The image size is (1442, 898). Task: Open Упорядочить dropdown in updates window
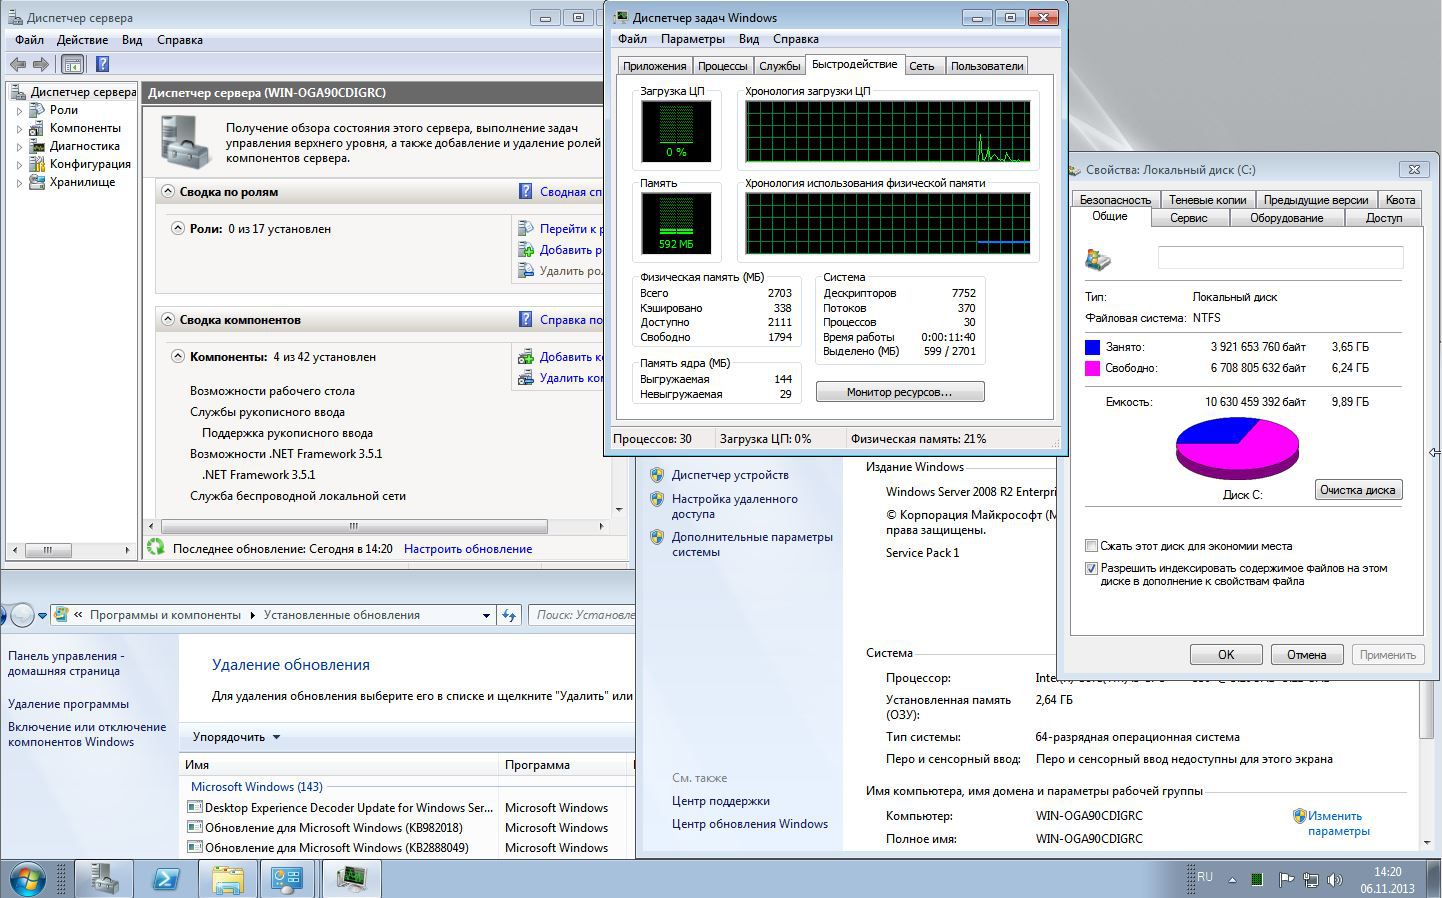click(x=237, y=737)
